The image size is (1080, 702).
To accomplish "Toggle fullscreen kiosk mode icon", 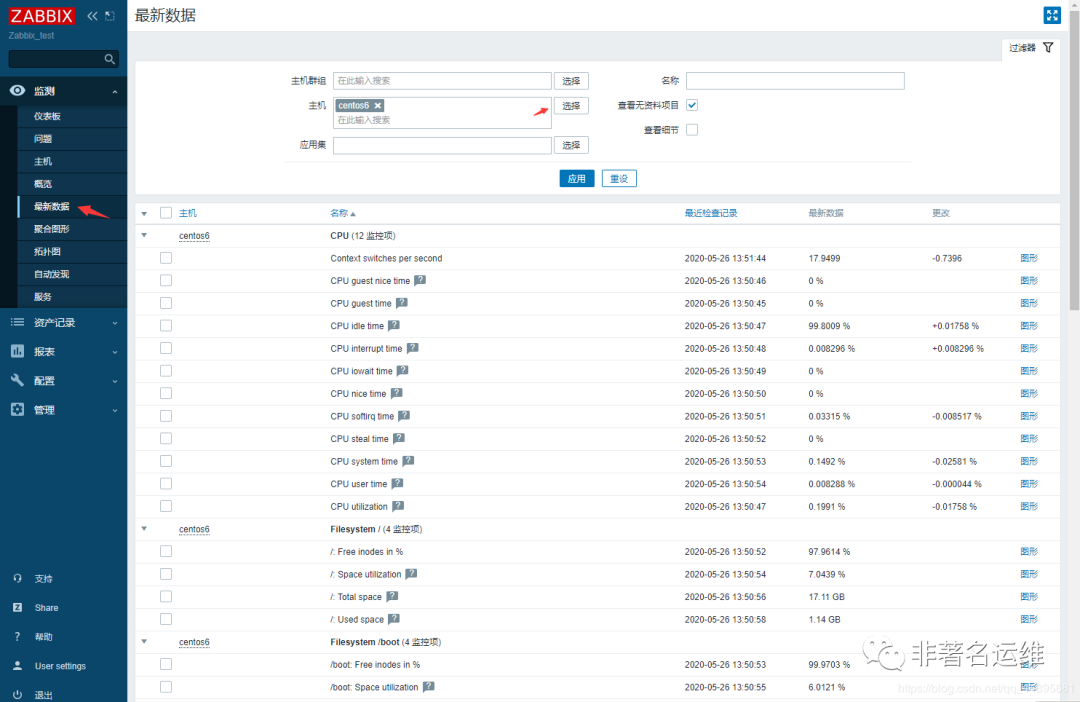I will [x=1052, y=15].
